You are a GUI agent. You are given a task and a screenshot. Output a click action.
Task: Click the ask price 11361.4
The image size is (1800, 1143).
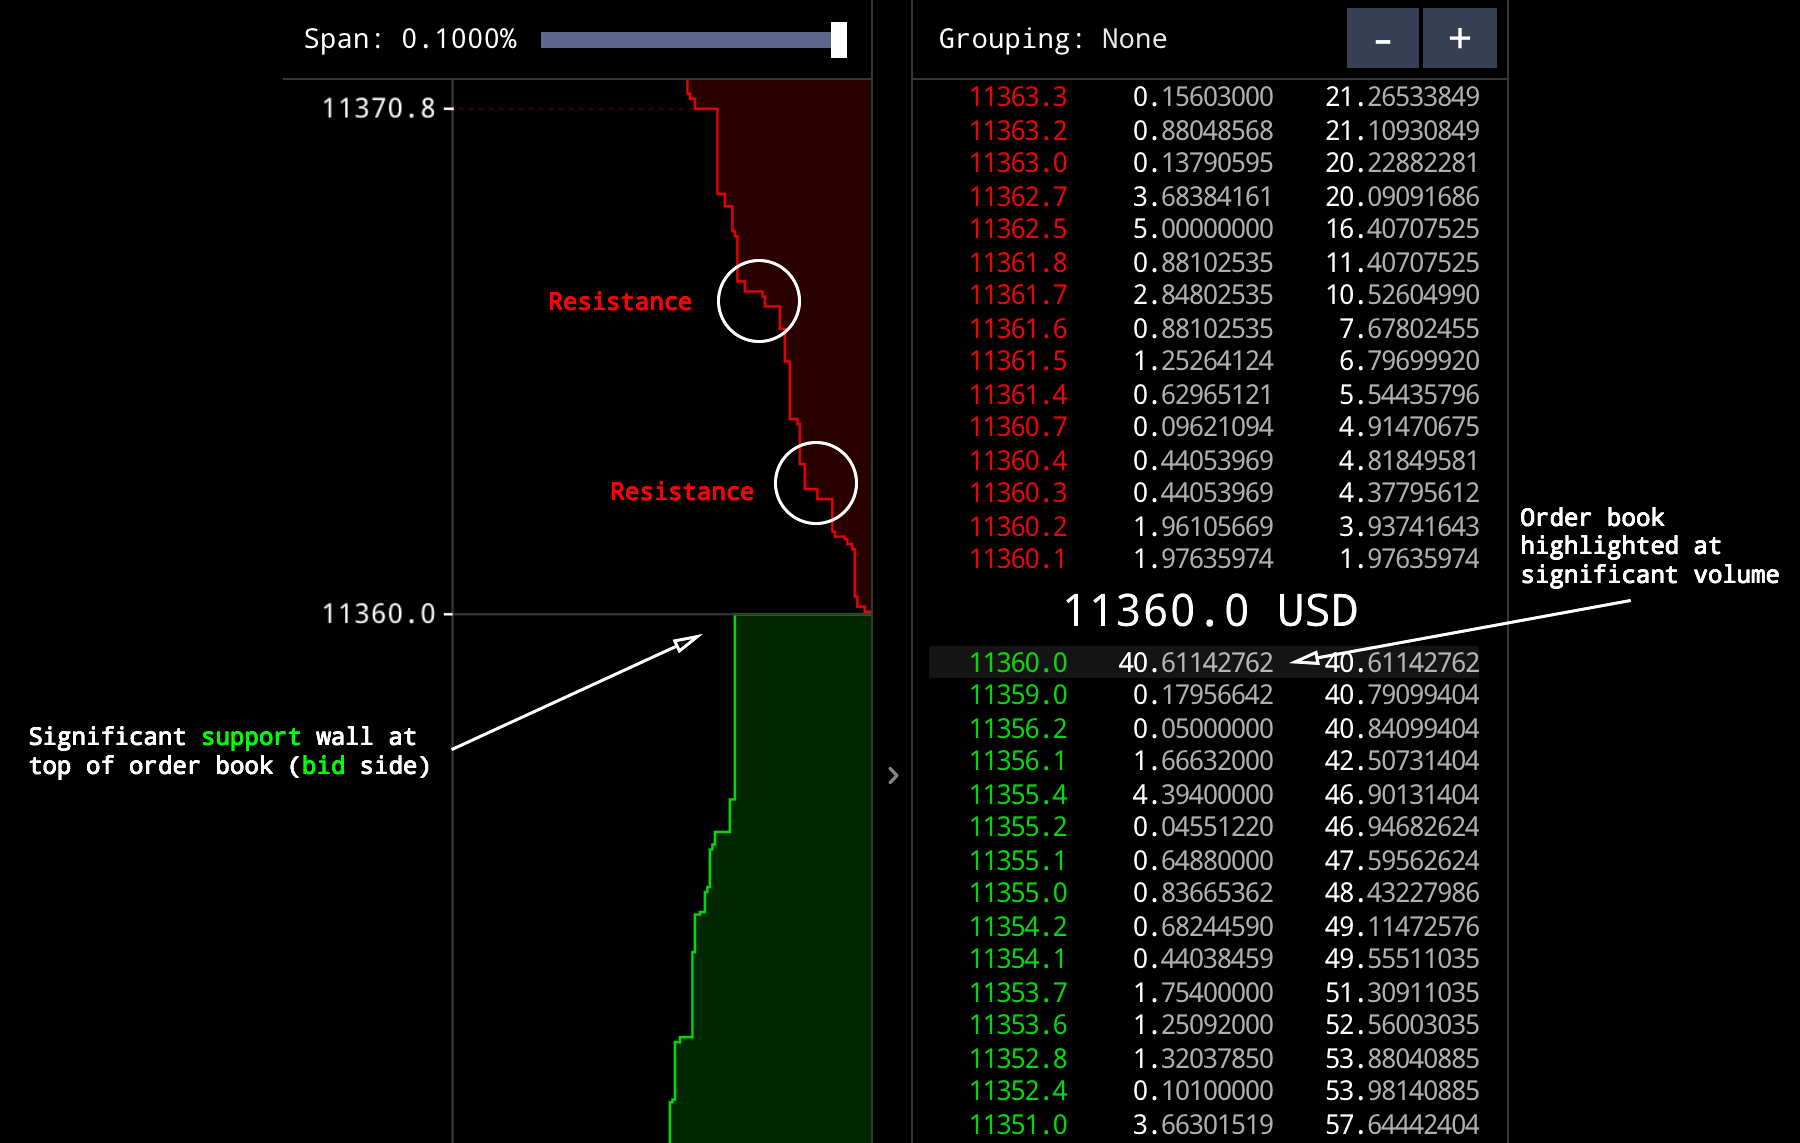(1018, 394)
